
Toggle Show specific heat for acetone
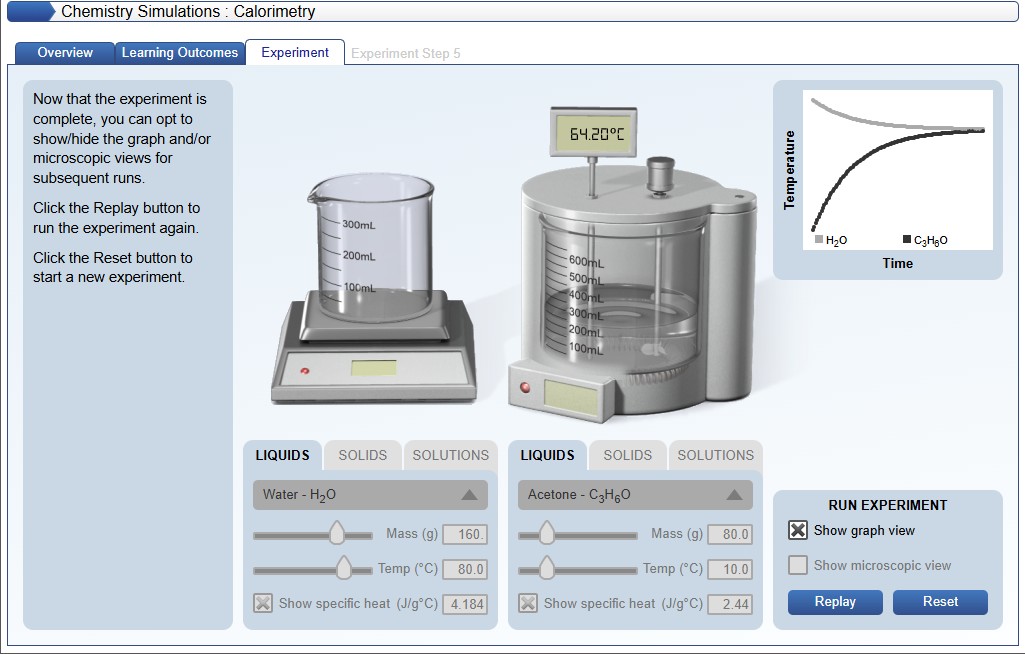(x=528, y=603)
